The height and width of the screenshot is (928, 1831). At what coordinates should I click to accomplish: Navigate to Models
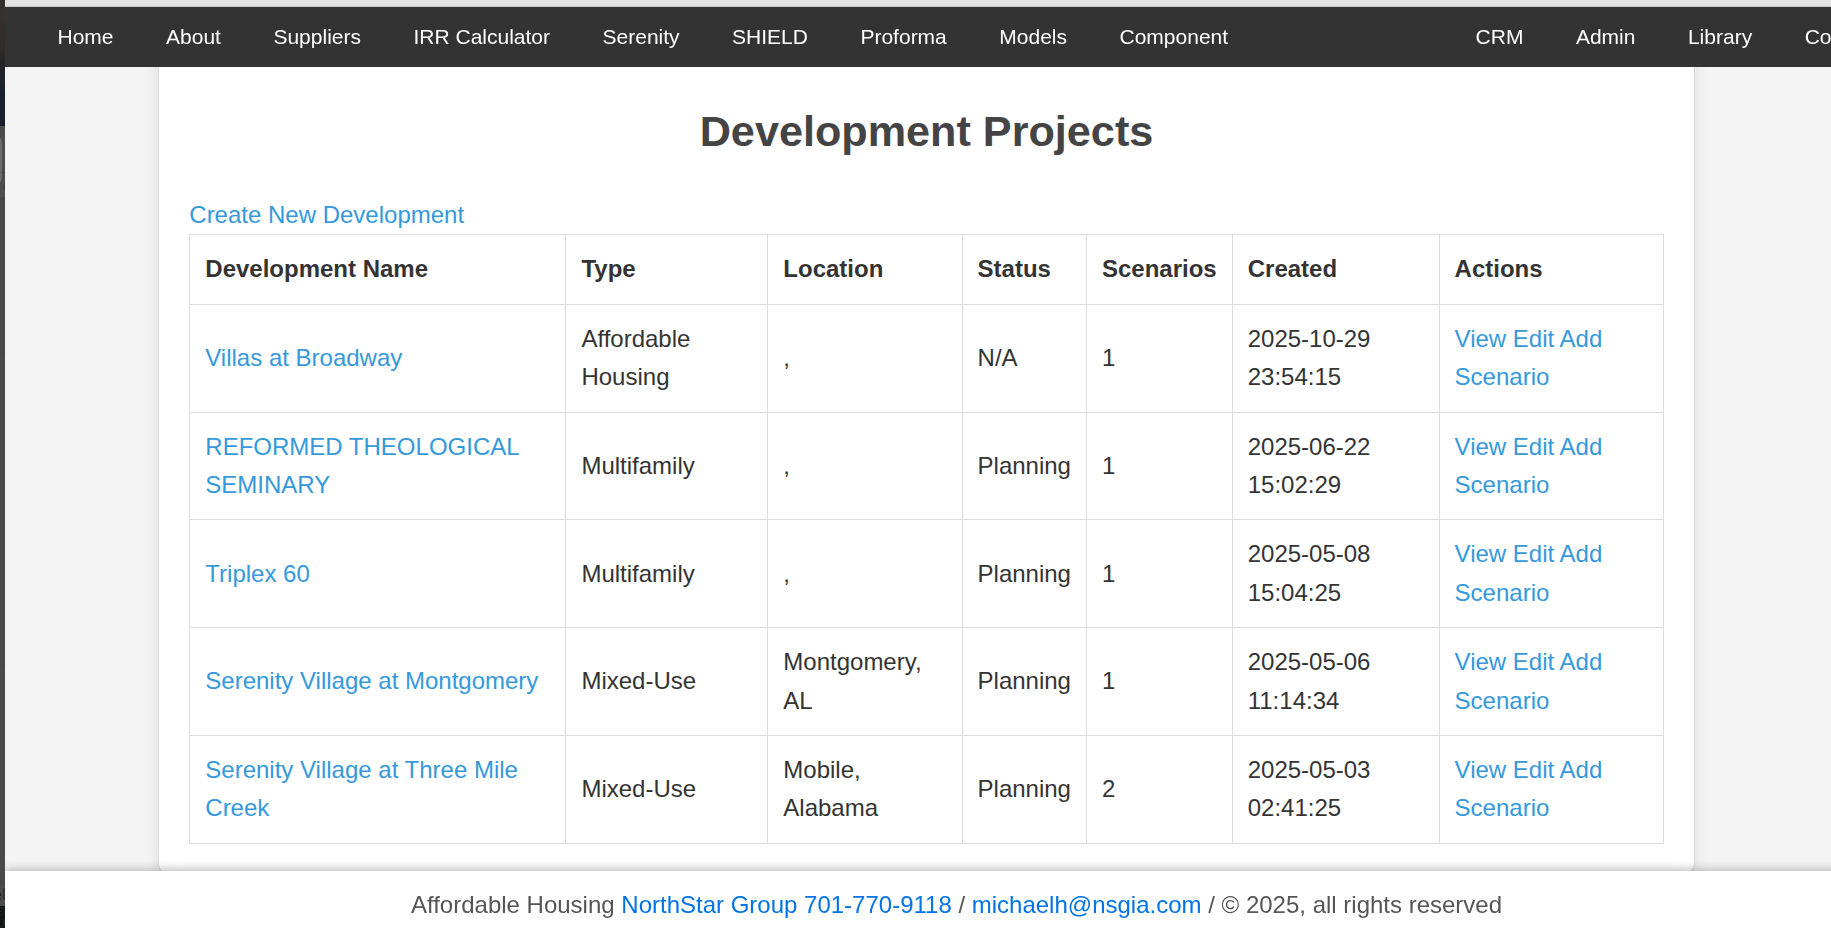(x=1032, y=37)
